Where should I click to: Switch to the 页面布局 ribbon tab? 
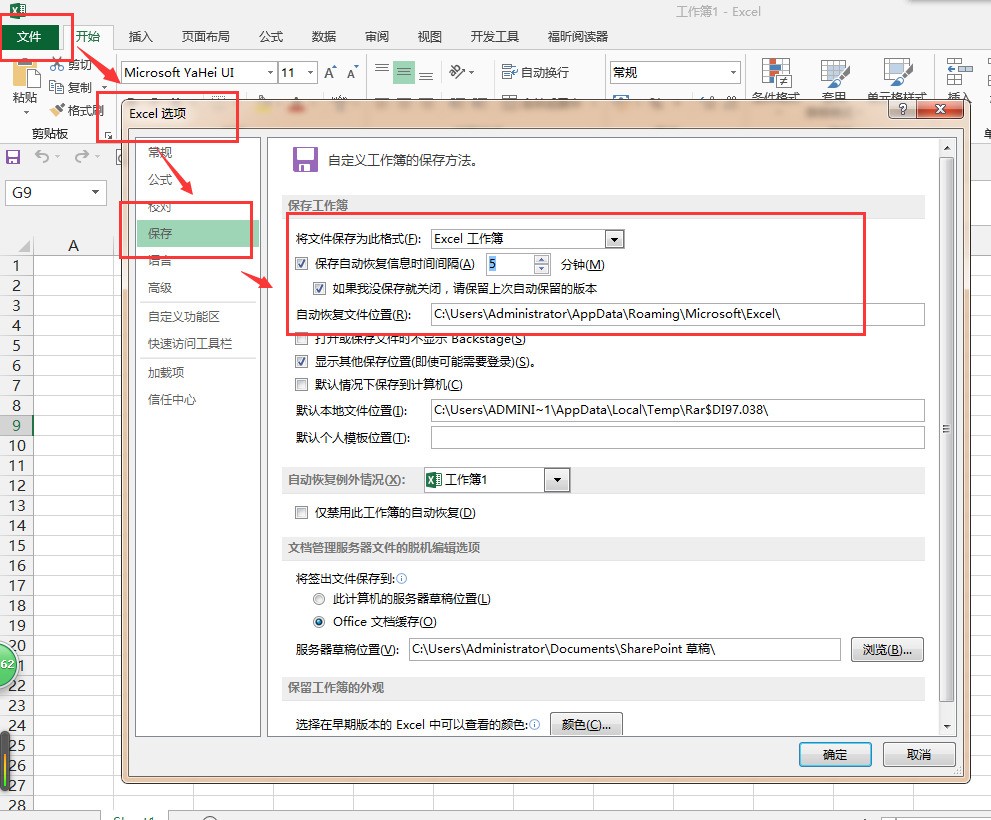pos(205,37)
